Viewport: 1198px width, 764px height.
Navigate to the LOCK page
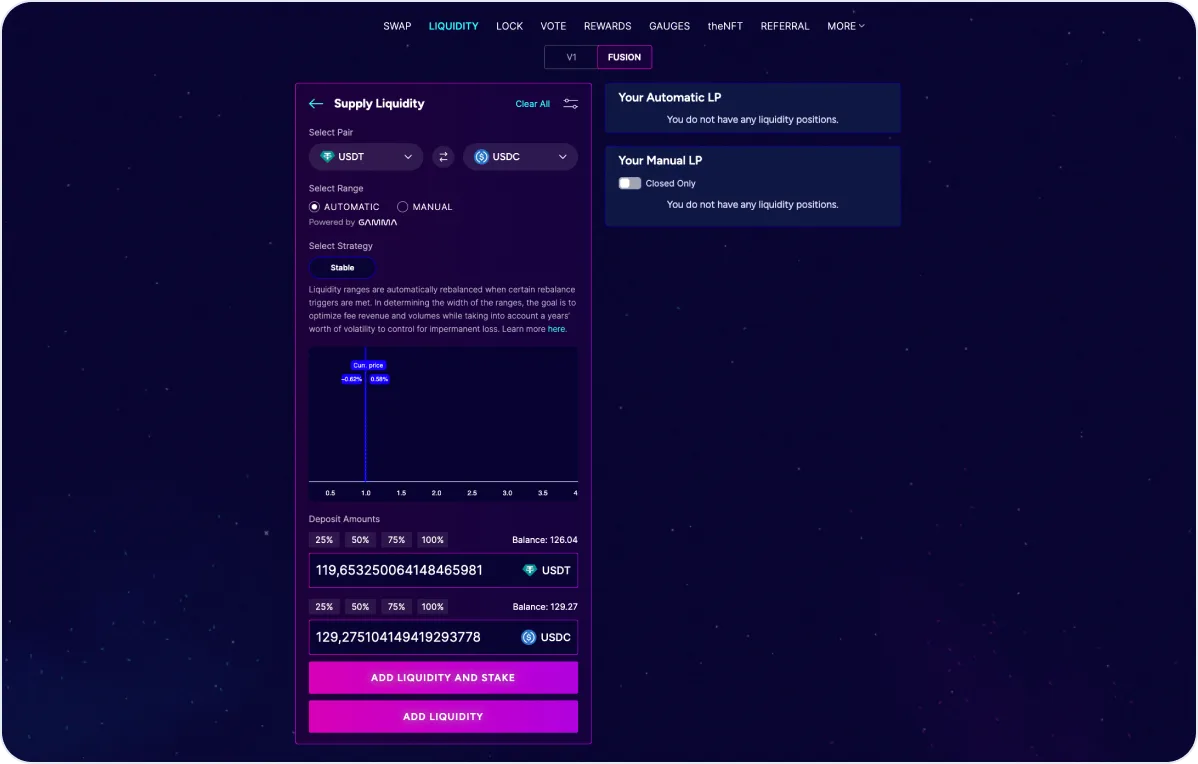click(x=510, y=26)
